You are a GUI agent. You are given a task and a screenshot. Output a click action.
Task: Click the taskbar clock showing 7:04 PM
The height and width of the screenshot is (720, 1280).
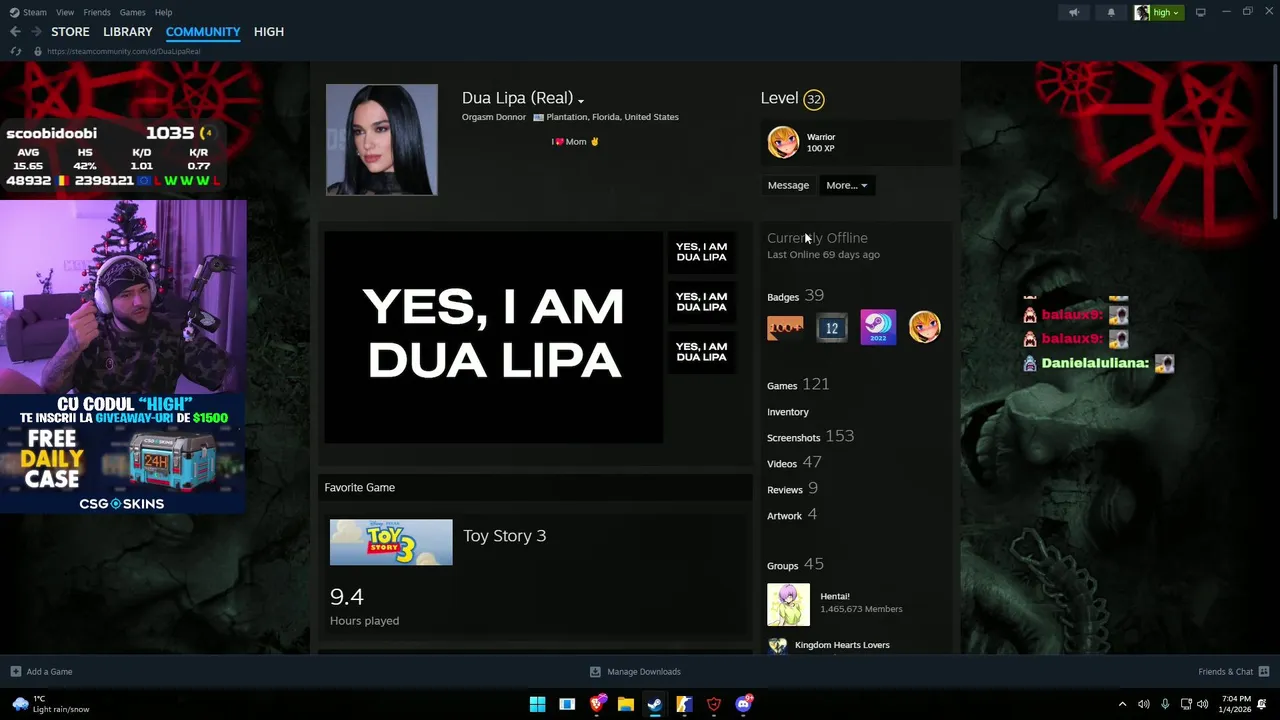click(1236, 704)
